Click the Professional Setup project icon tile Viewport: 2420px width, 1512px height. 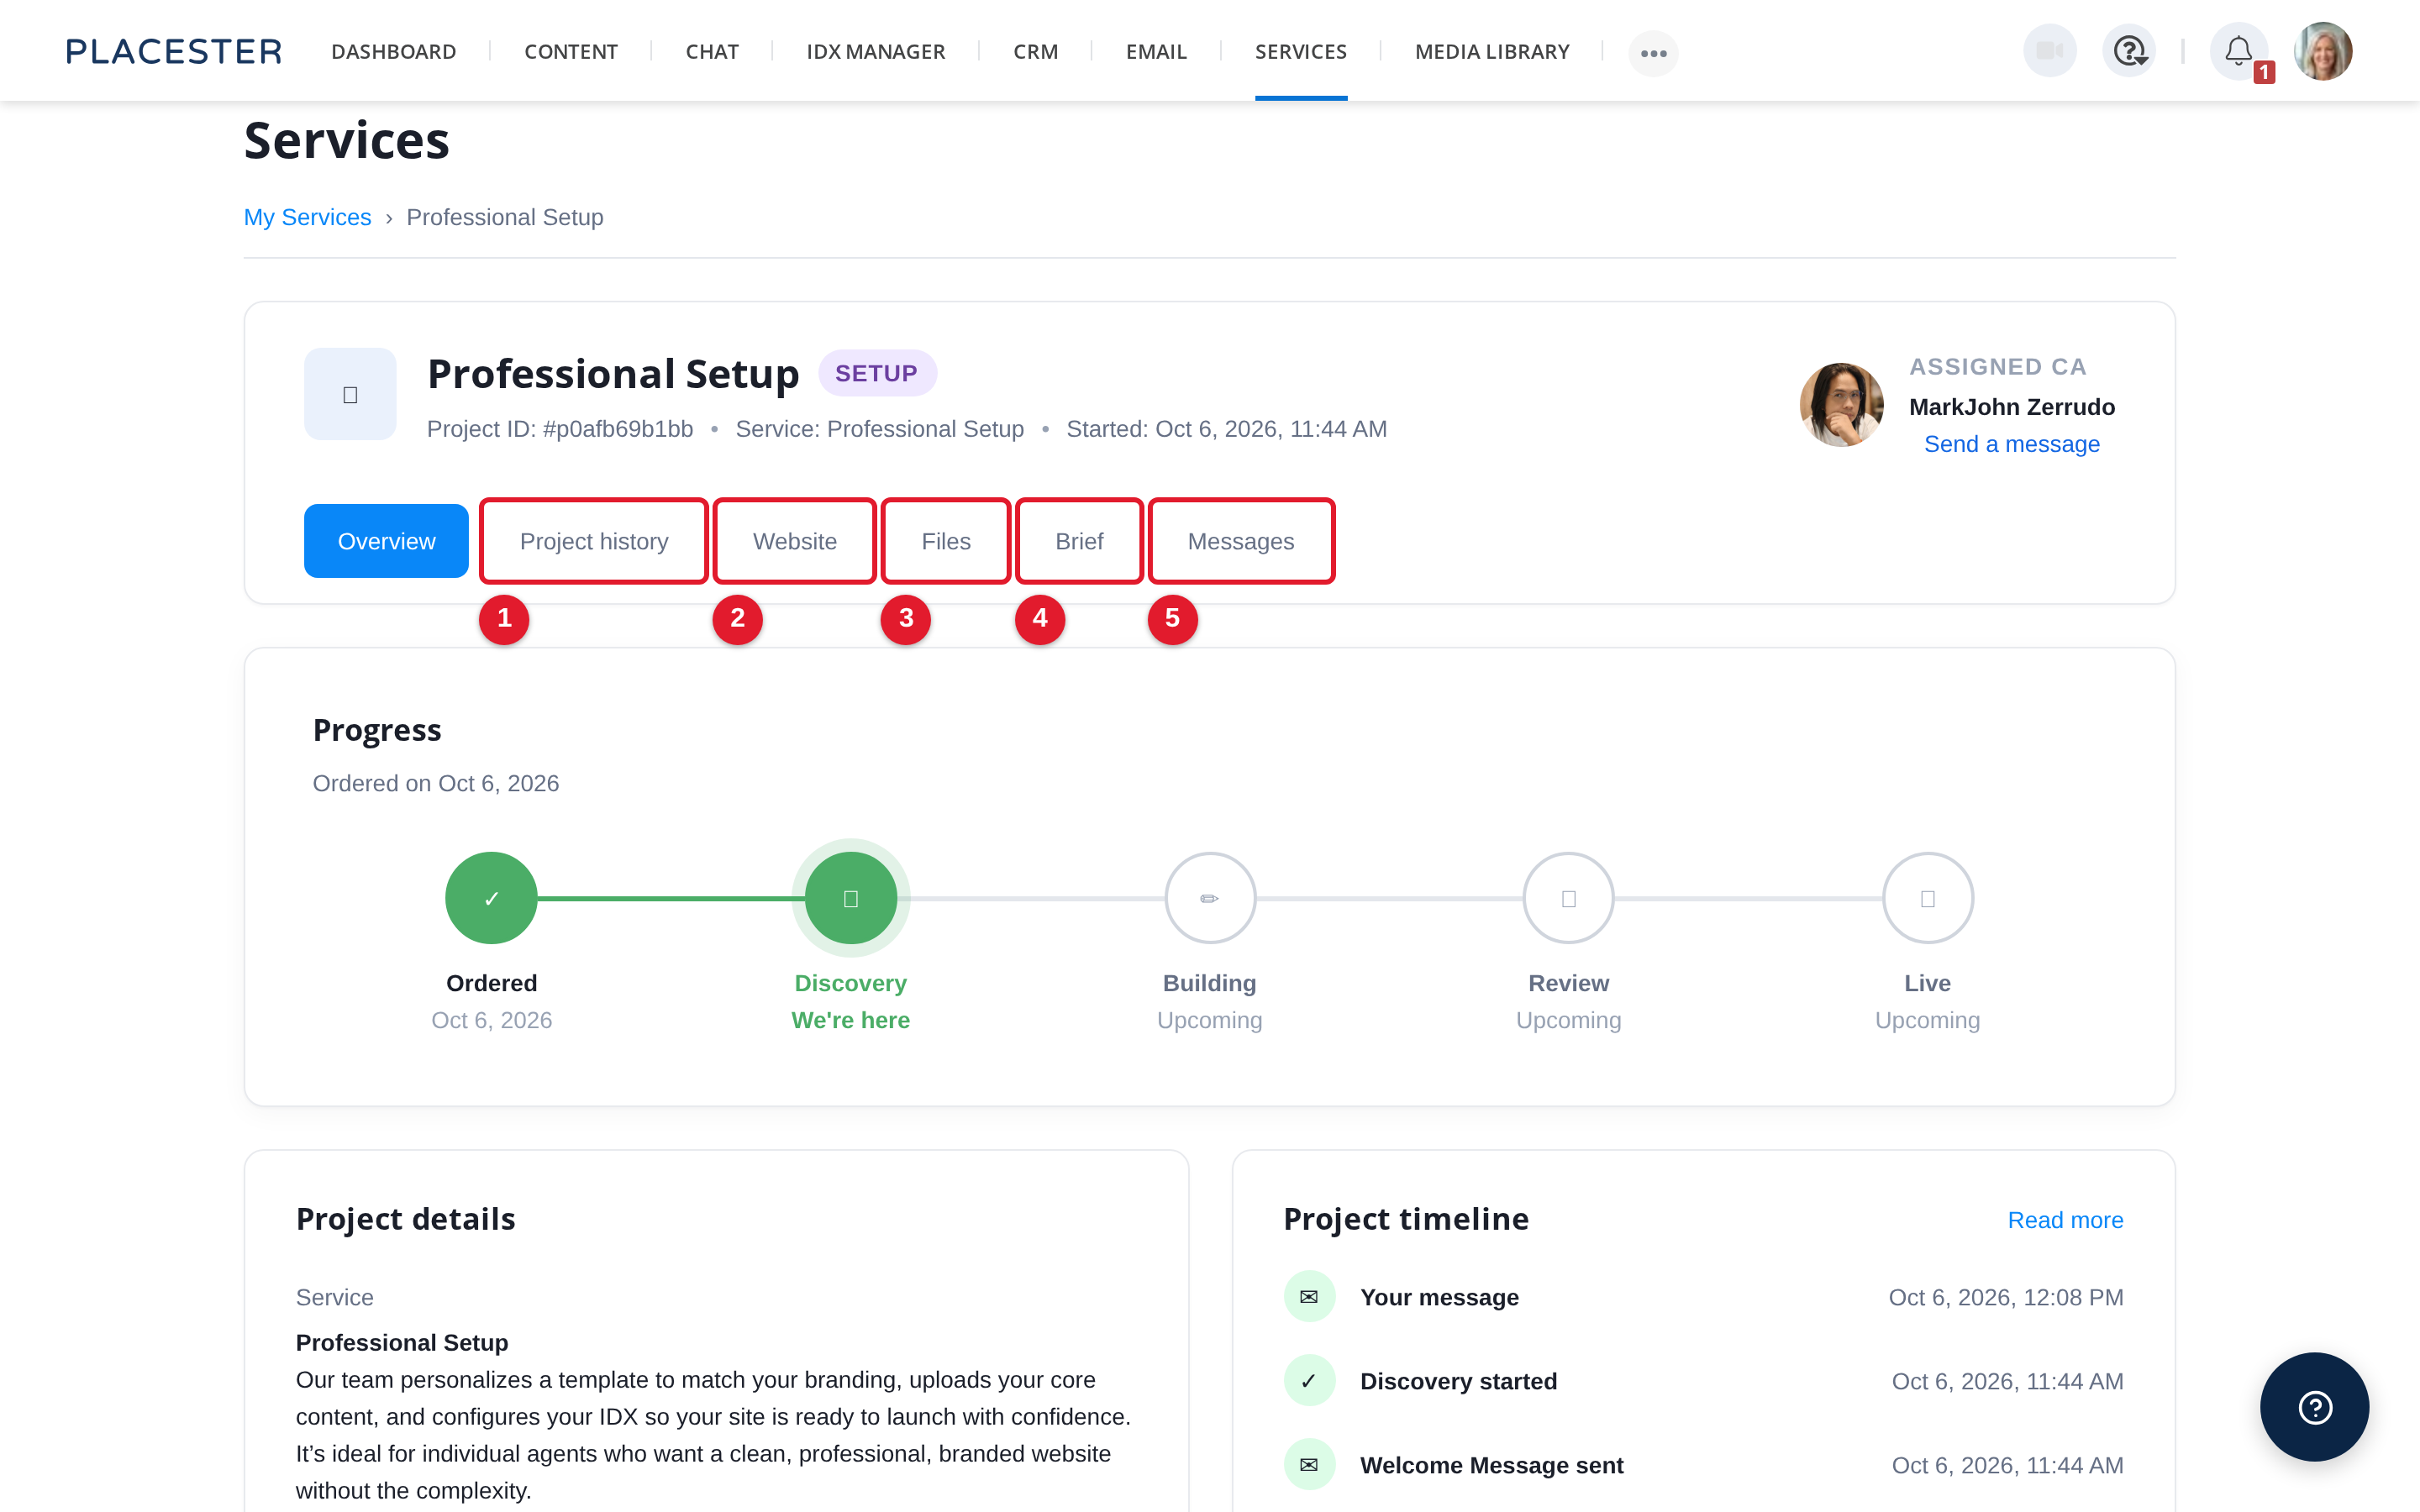coord(350,394)
